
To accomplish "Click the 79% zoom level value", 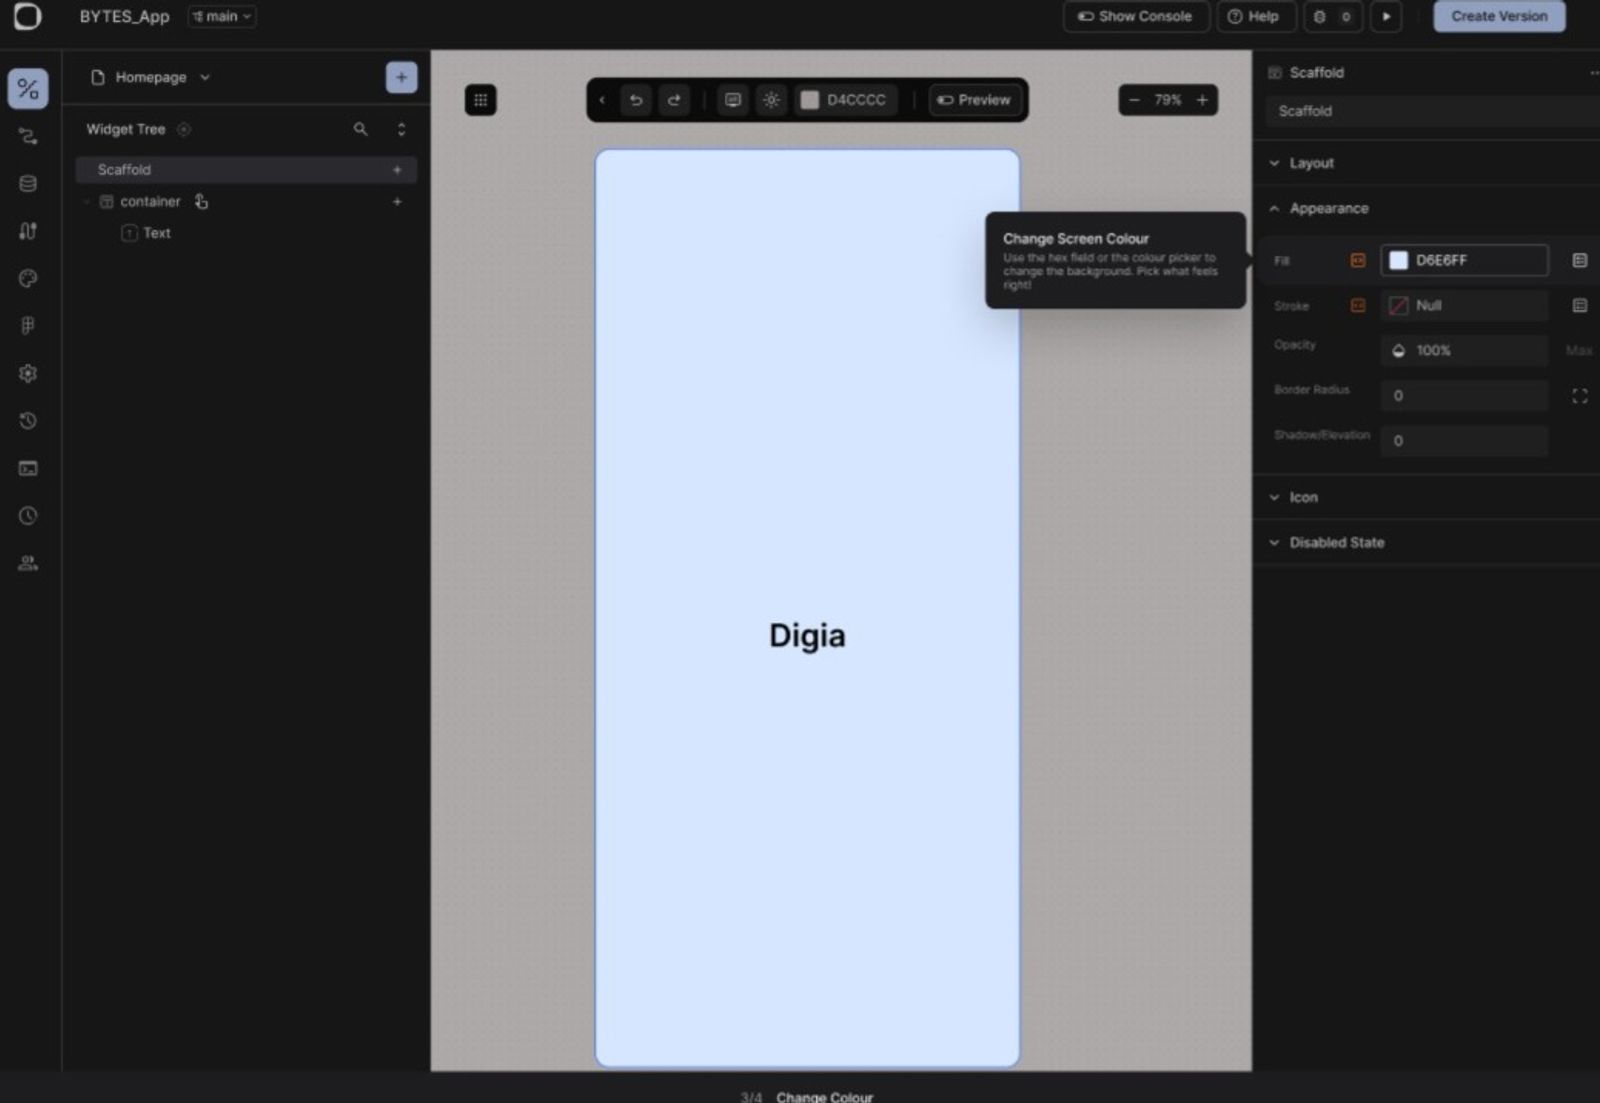I will (x=1168, y=100).
